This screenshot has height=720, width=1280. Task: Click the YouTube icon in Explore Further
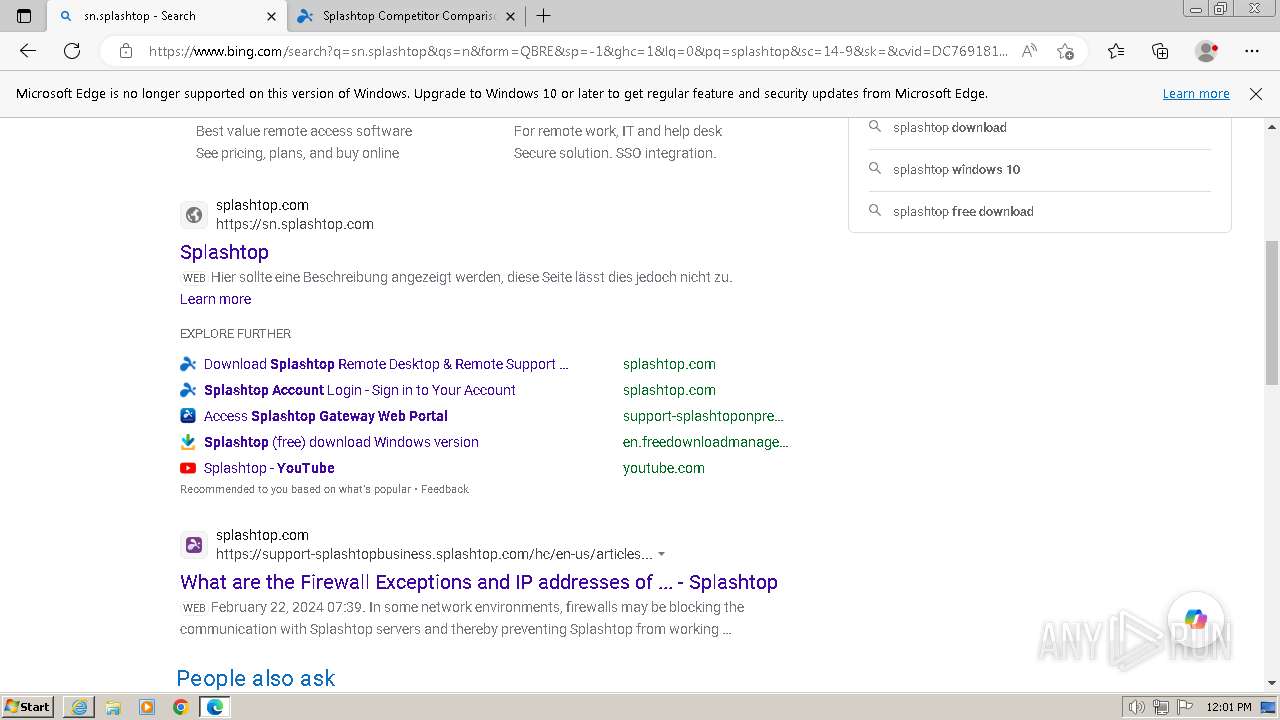[188, 468]
